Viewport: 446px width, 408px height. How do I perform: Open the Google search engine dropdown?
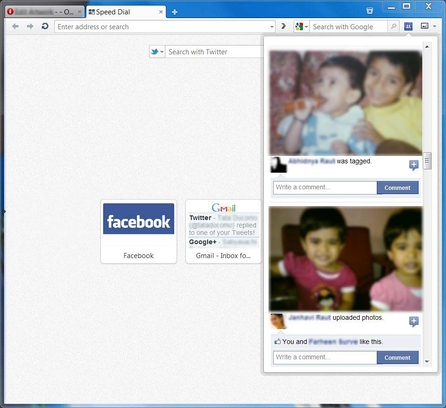coord(301,27)
